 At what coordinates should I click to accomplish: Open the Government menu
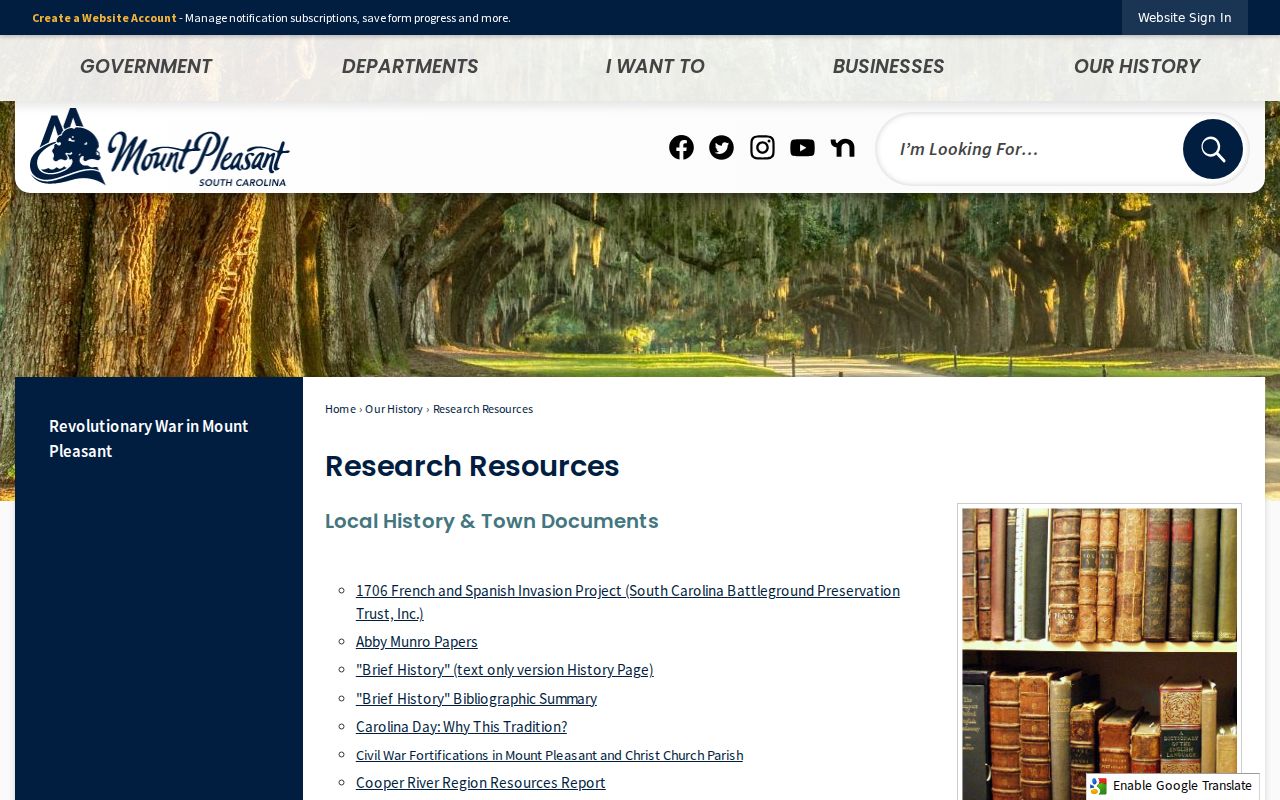point(146,66)
